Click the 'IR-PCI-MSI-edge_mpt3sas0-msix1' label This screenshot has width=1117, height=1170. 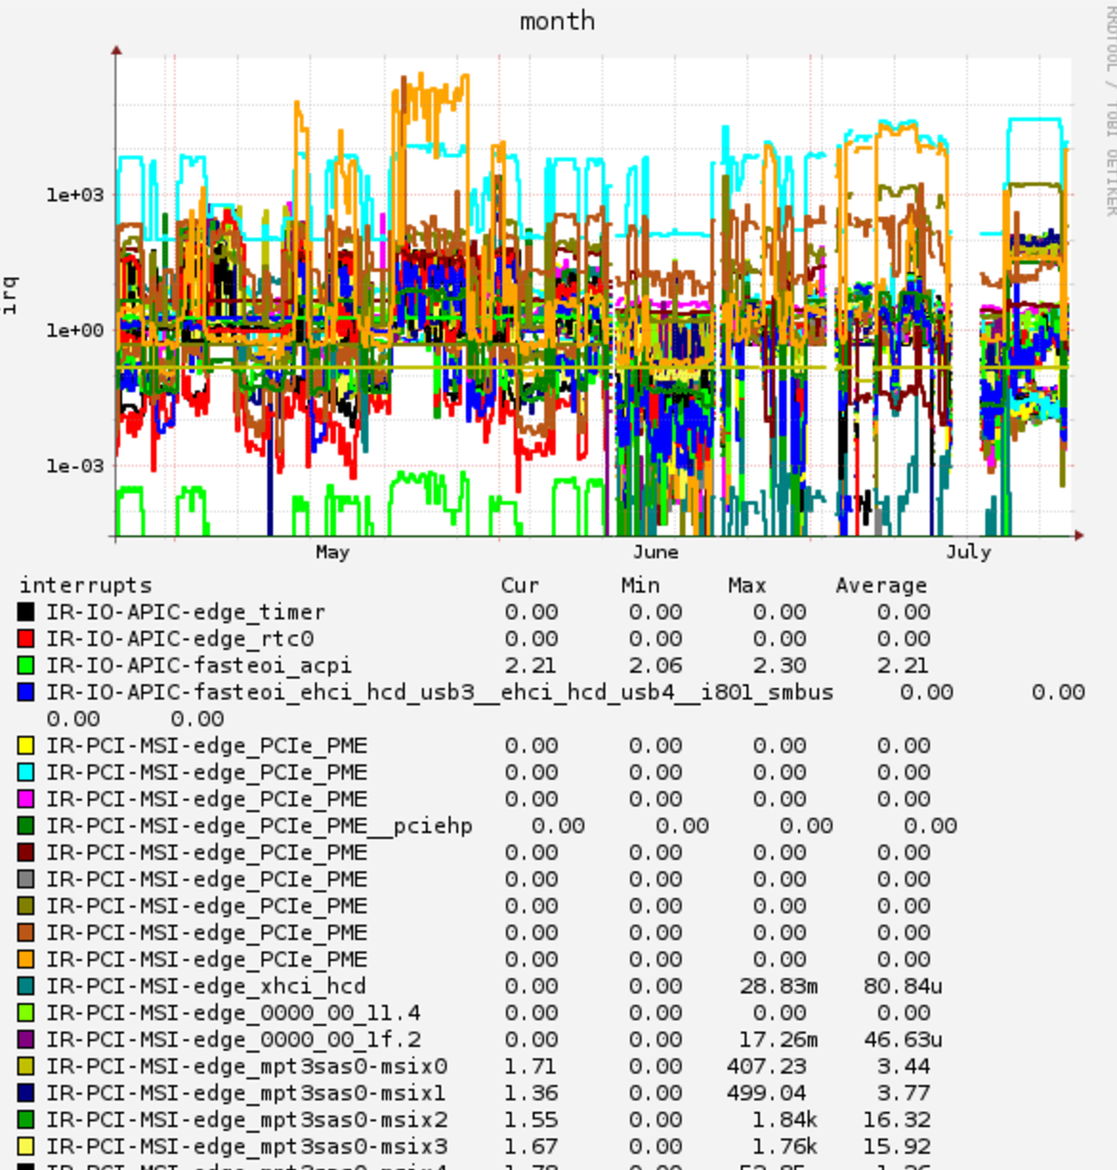(x=245, y=1092)
